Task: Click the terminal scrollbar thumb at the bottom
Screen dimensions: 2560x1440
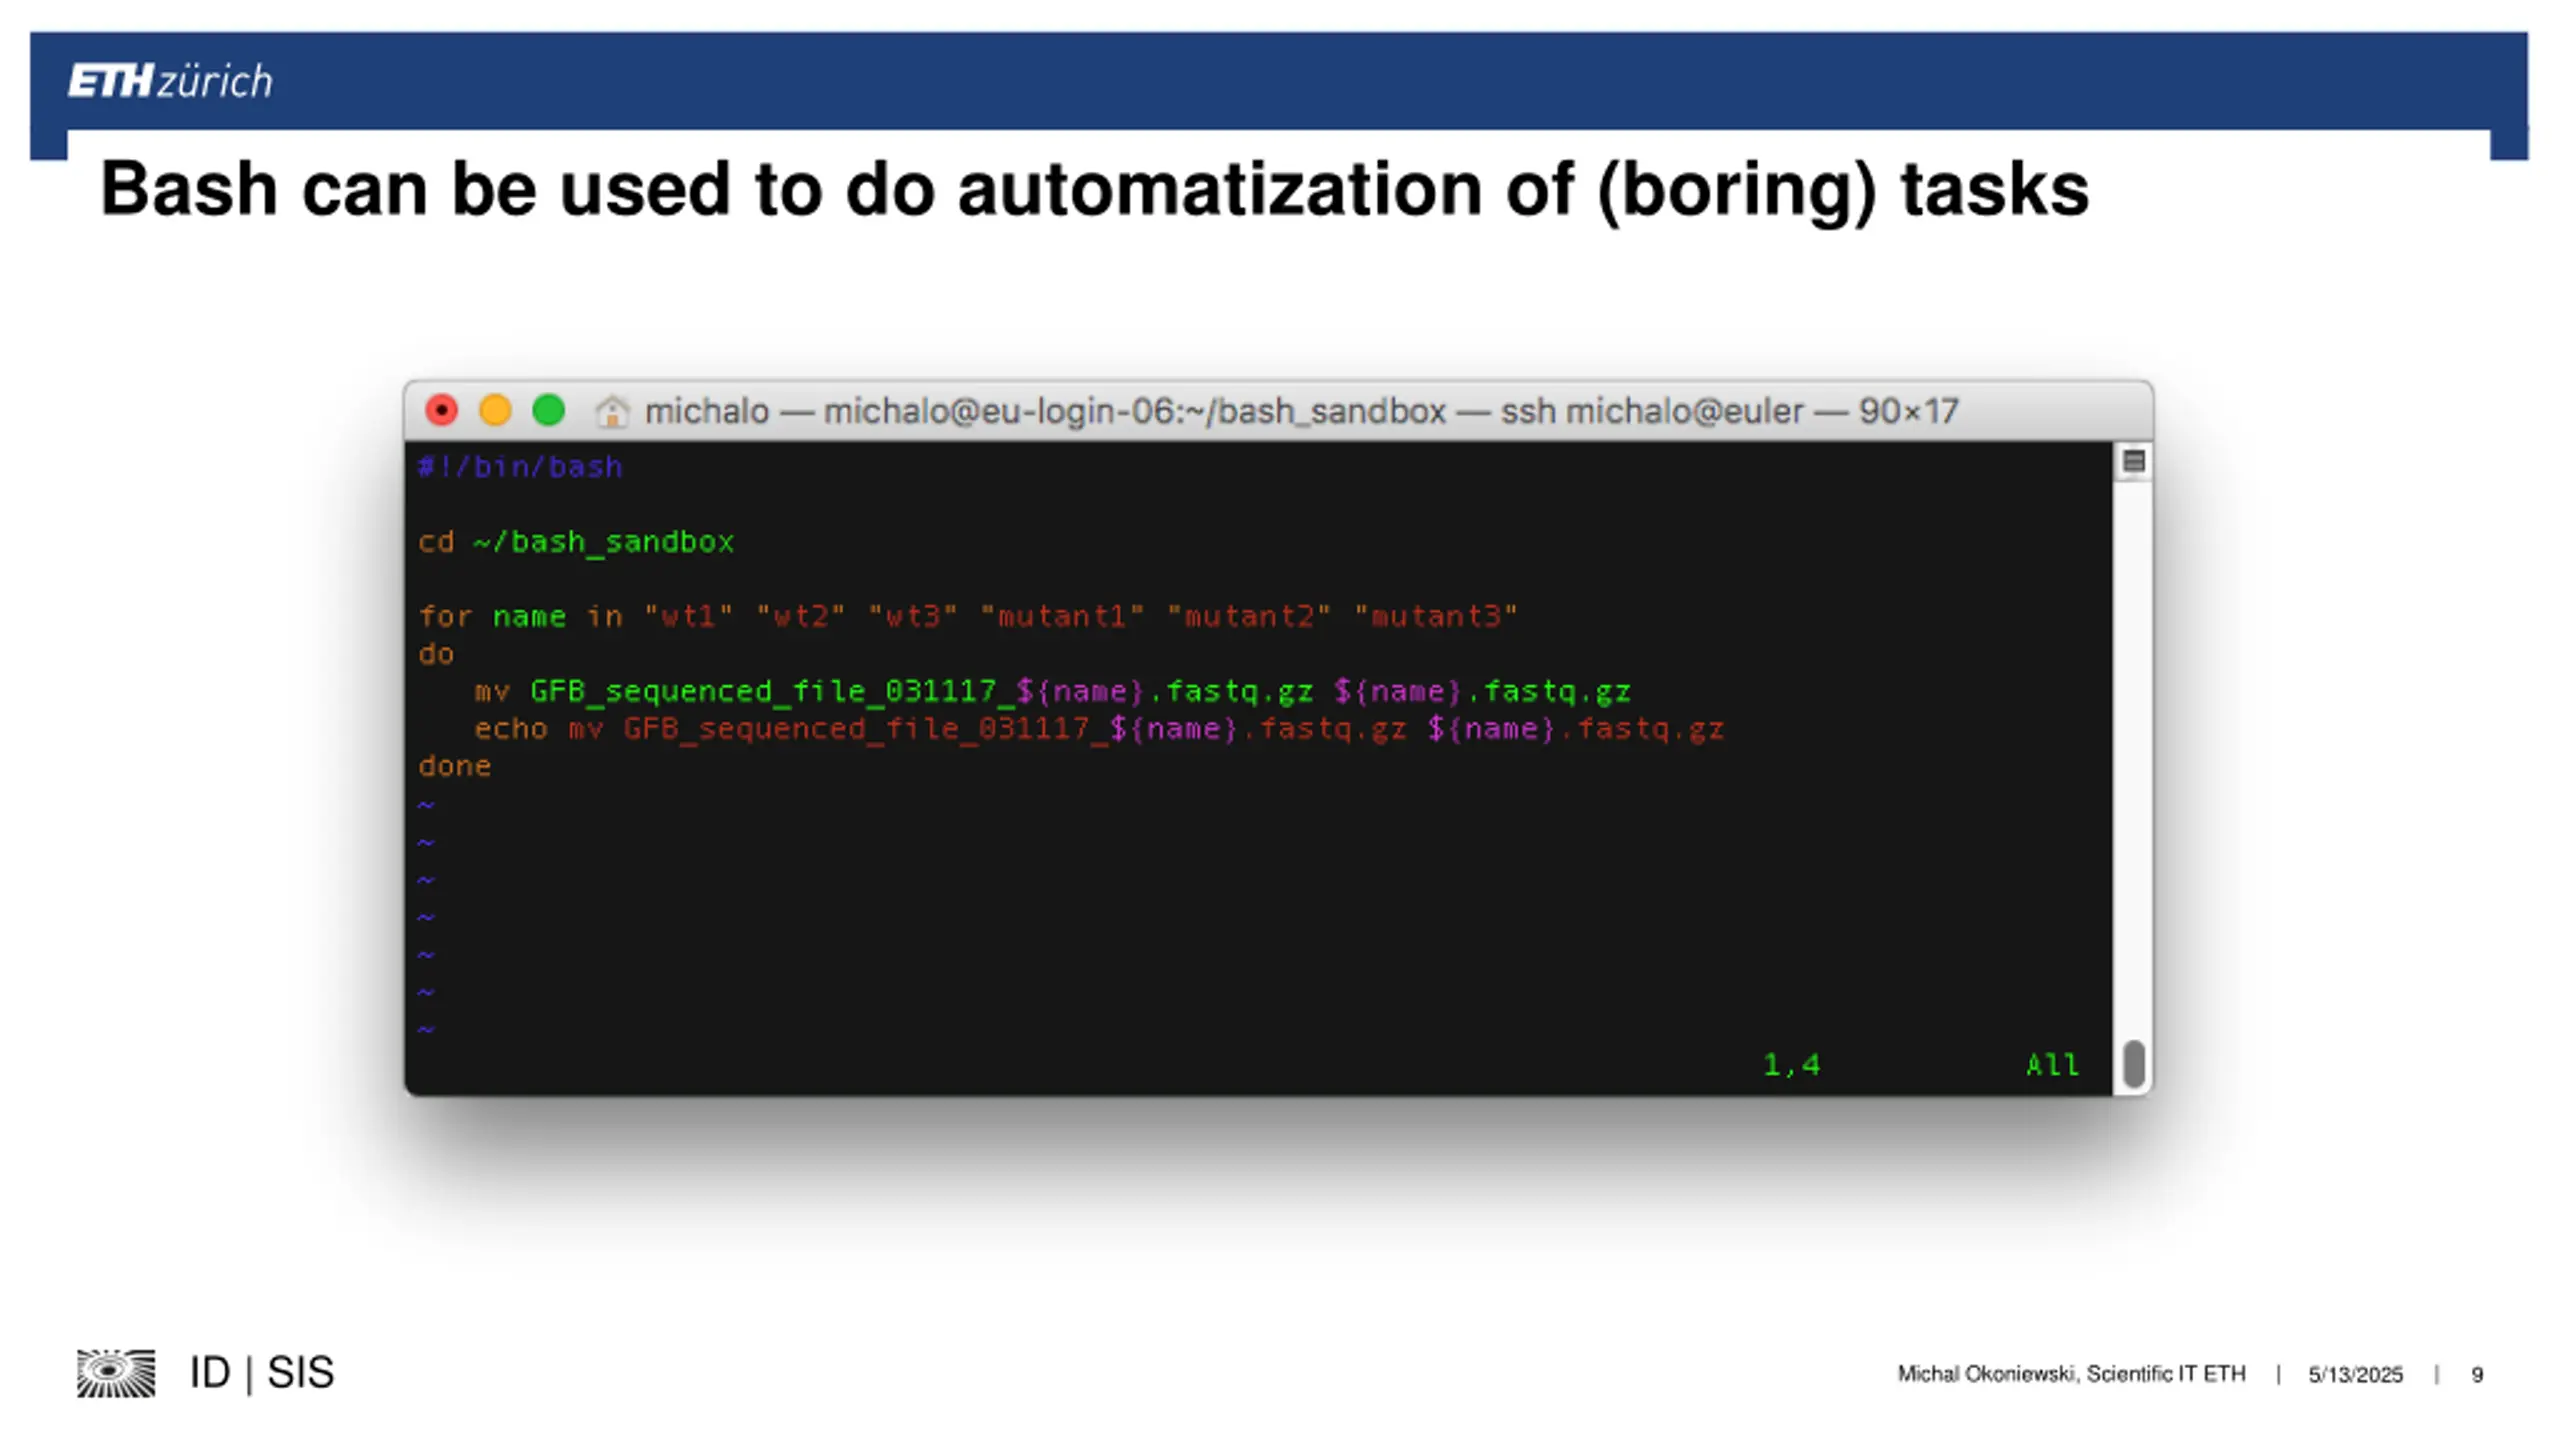Action: pos(2133,1064)
